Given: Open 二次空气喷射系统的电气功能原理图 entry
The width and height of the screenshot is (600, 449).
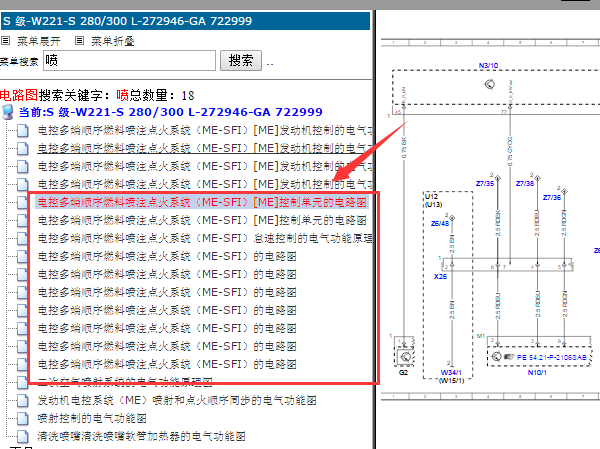Looking at the screenshot, I should (x=125, y=382).
